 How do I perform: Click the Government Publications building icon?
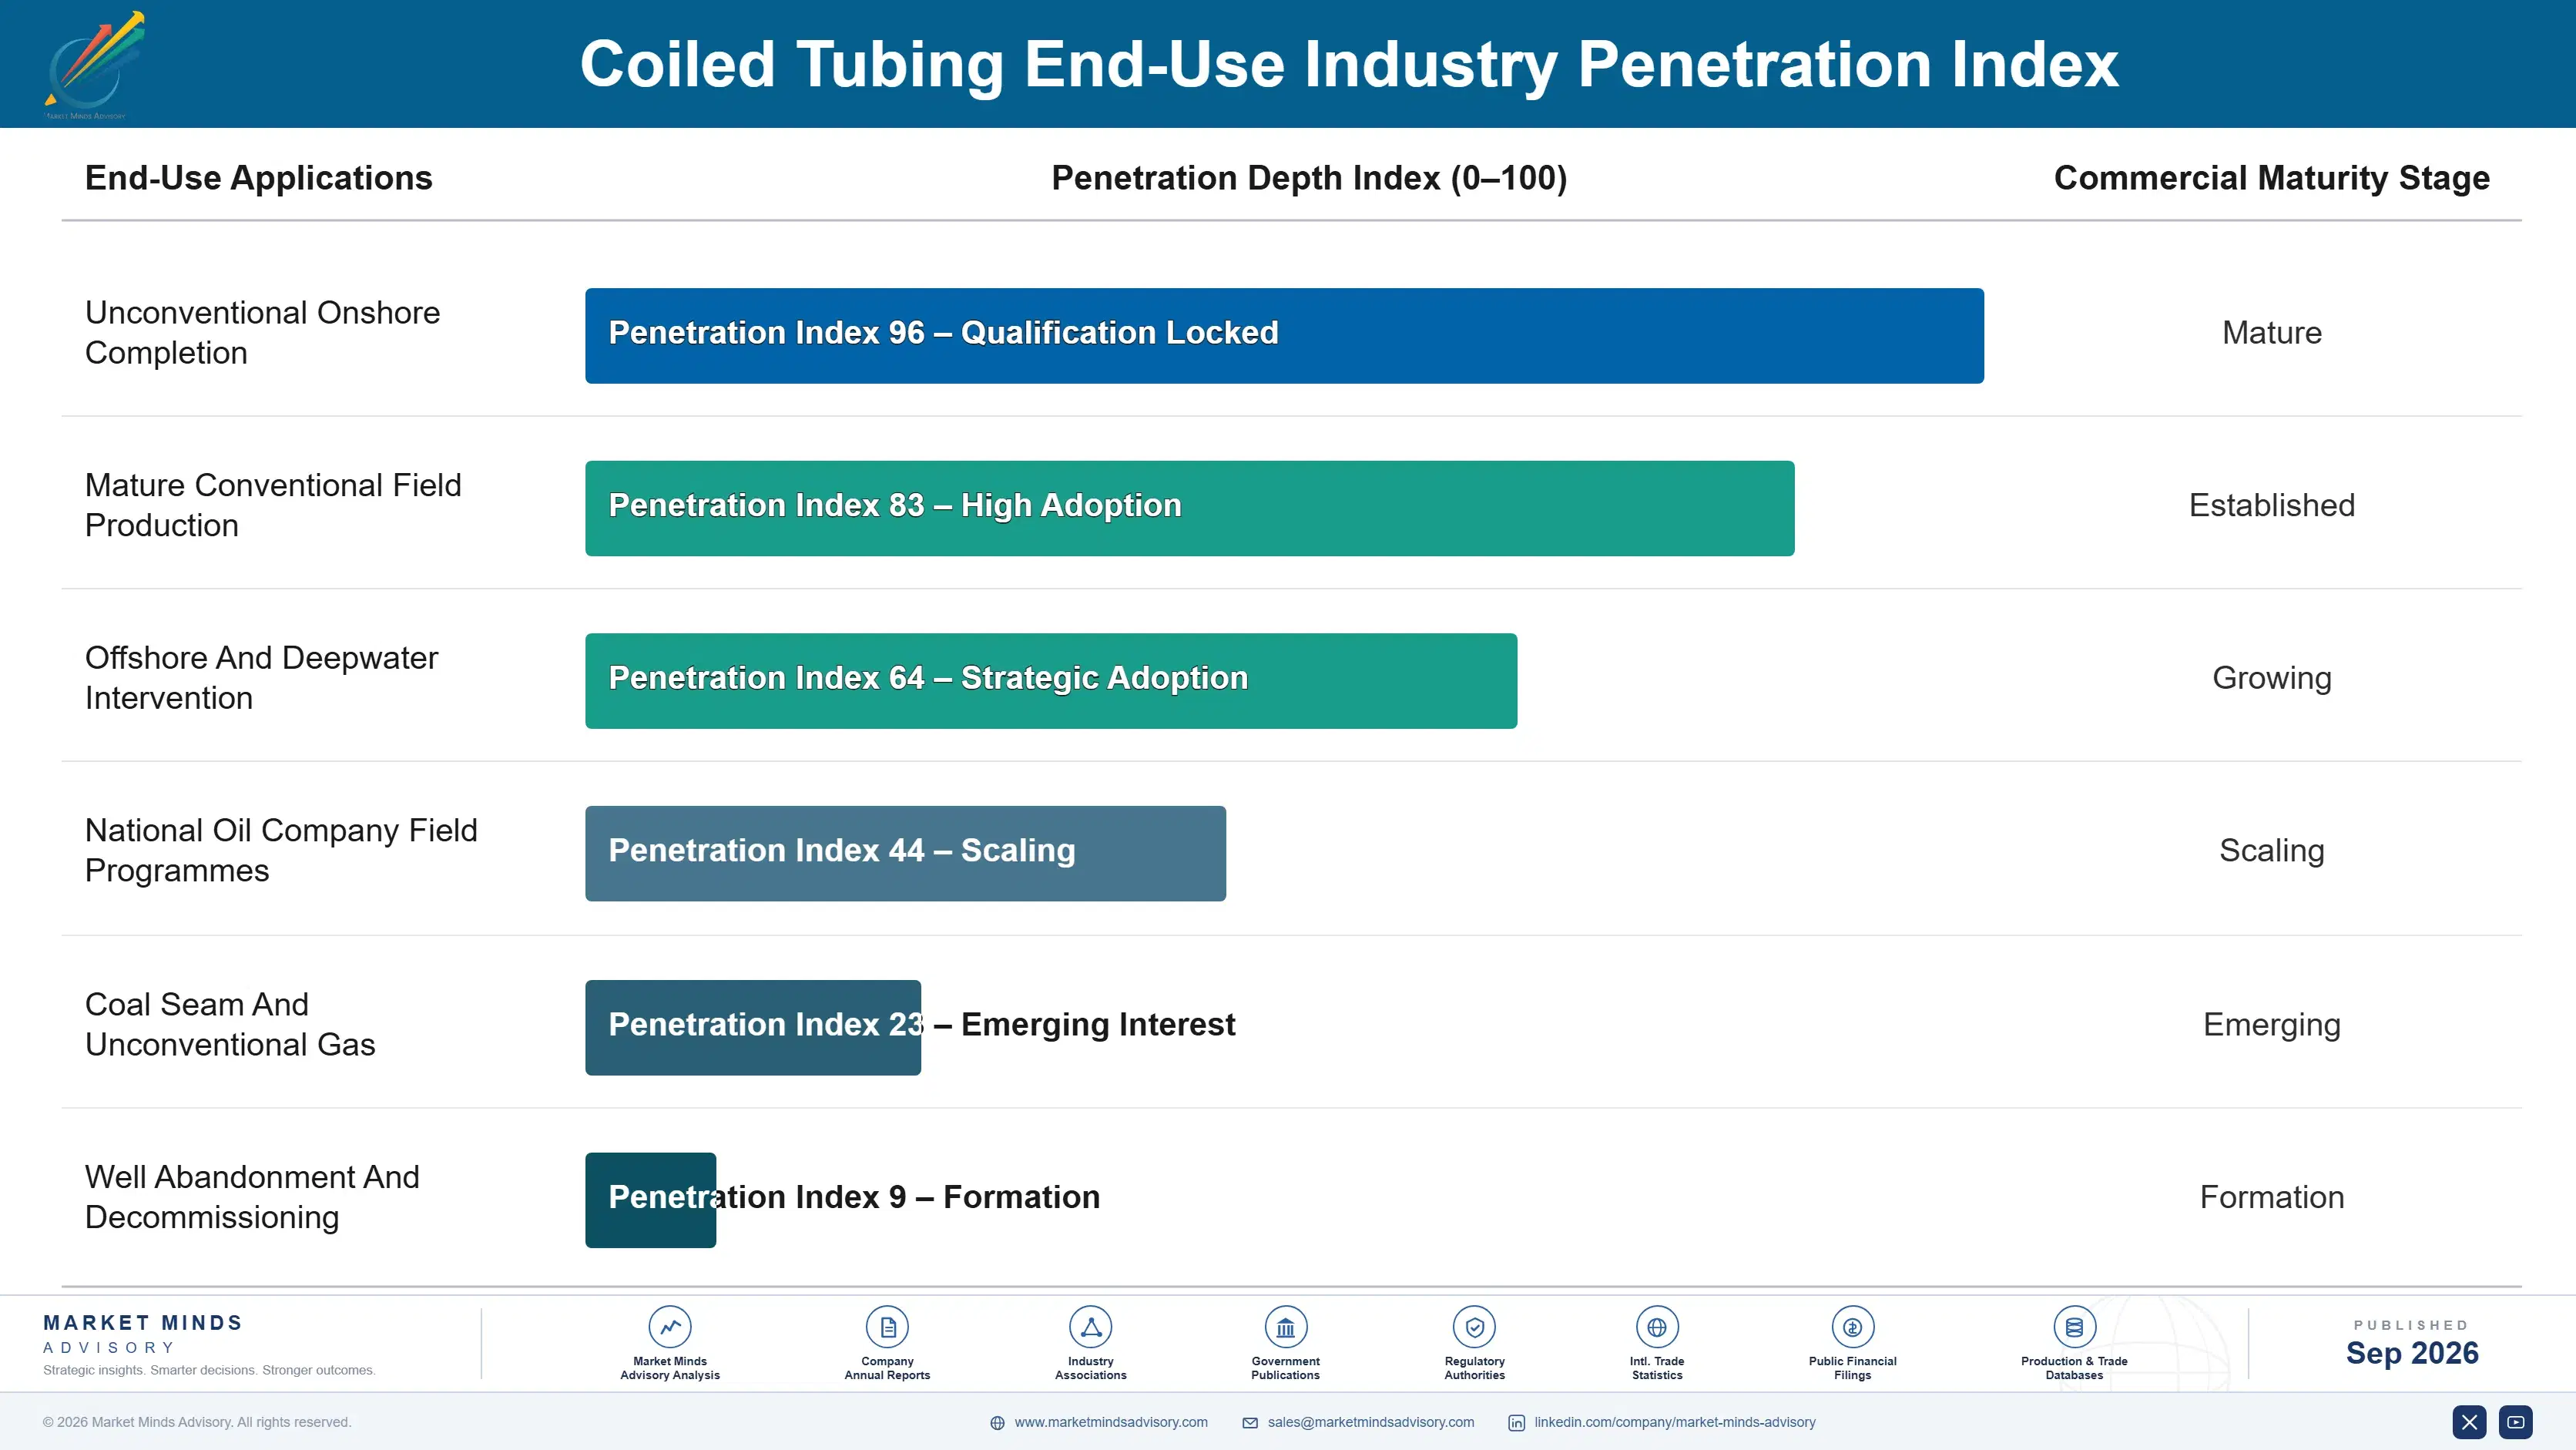(x=1285, y=1327)
